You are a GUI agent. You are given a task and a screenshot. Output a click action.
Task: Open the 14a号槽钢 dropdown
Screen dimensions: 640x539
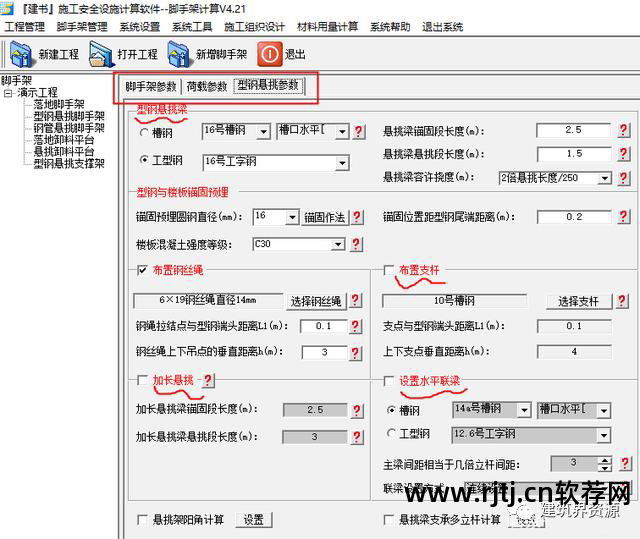pyautogui.click(x=524, y=410)
